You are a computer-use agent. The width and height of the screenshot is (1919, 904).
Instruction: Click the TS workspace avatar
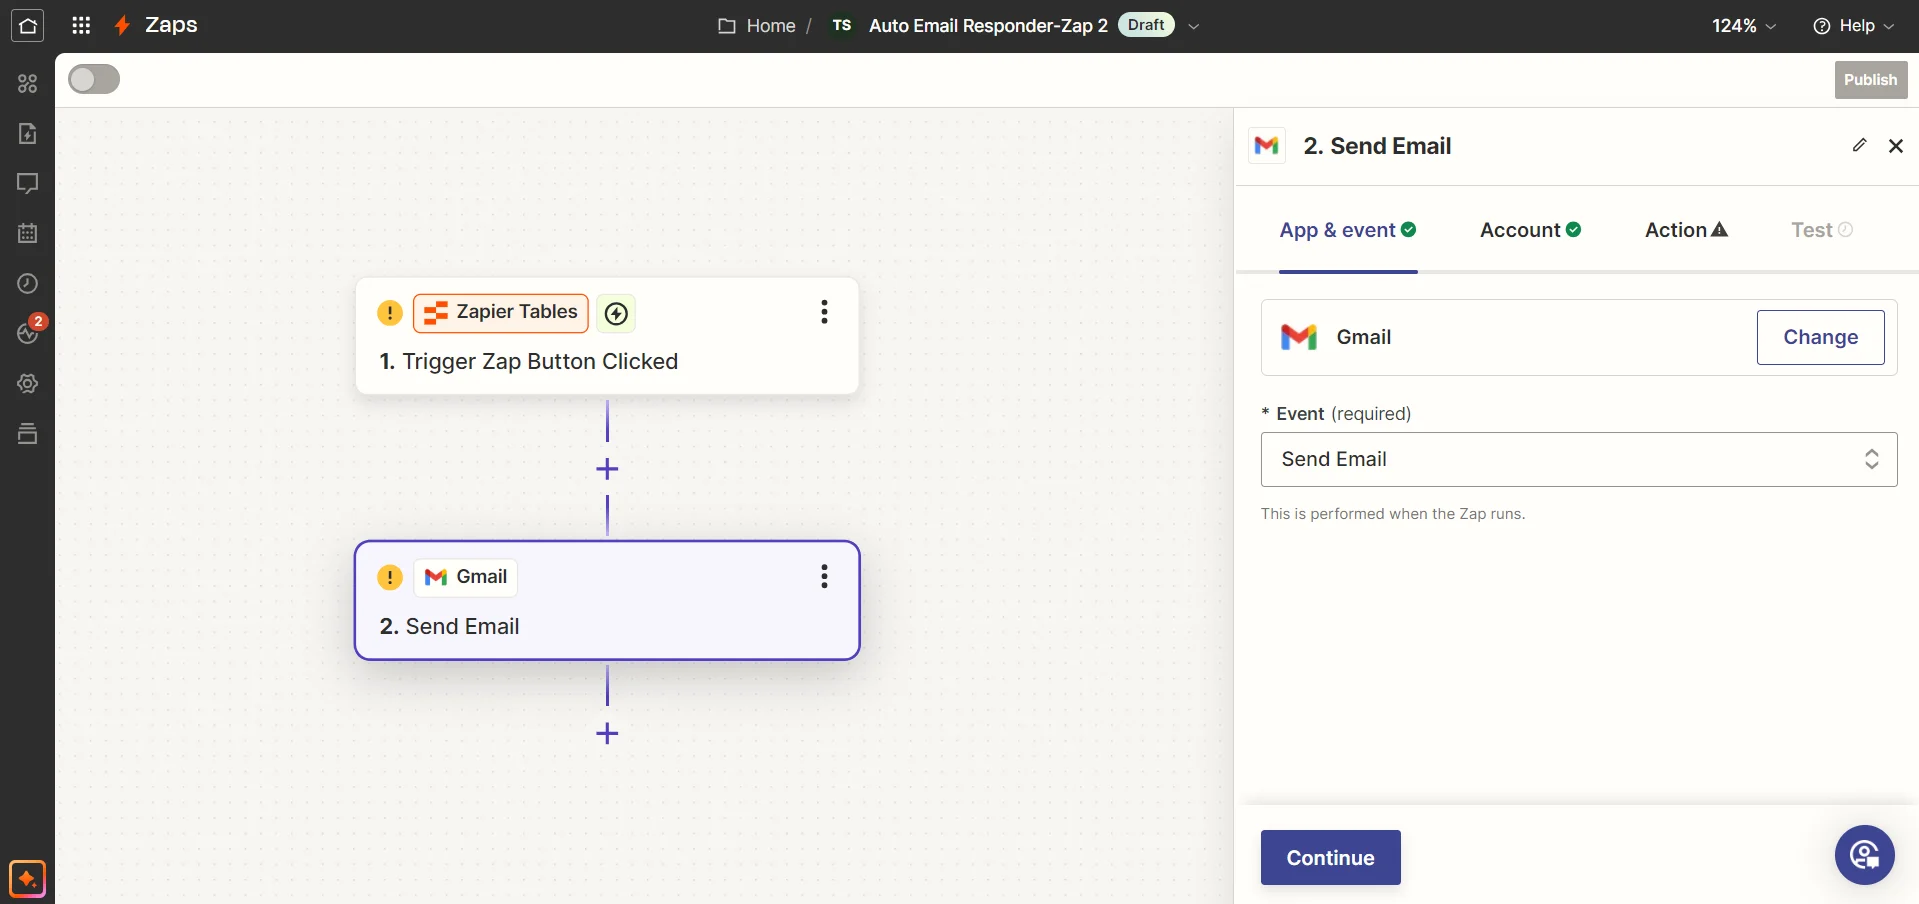coord(842,25)
